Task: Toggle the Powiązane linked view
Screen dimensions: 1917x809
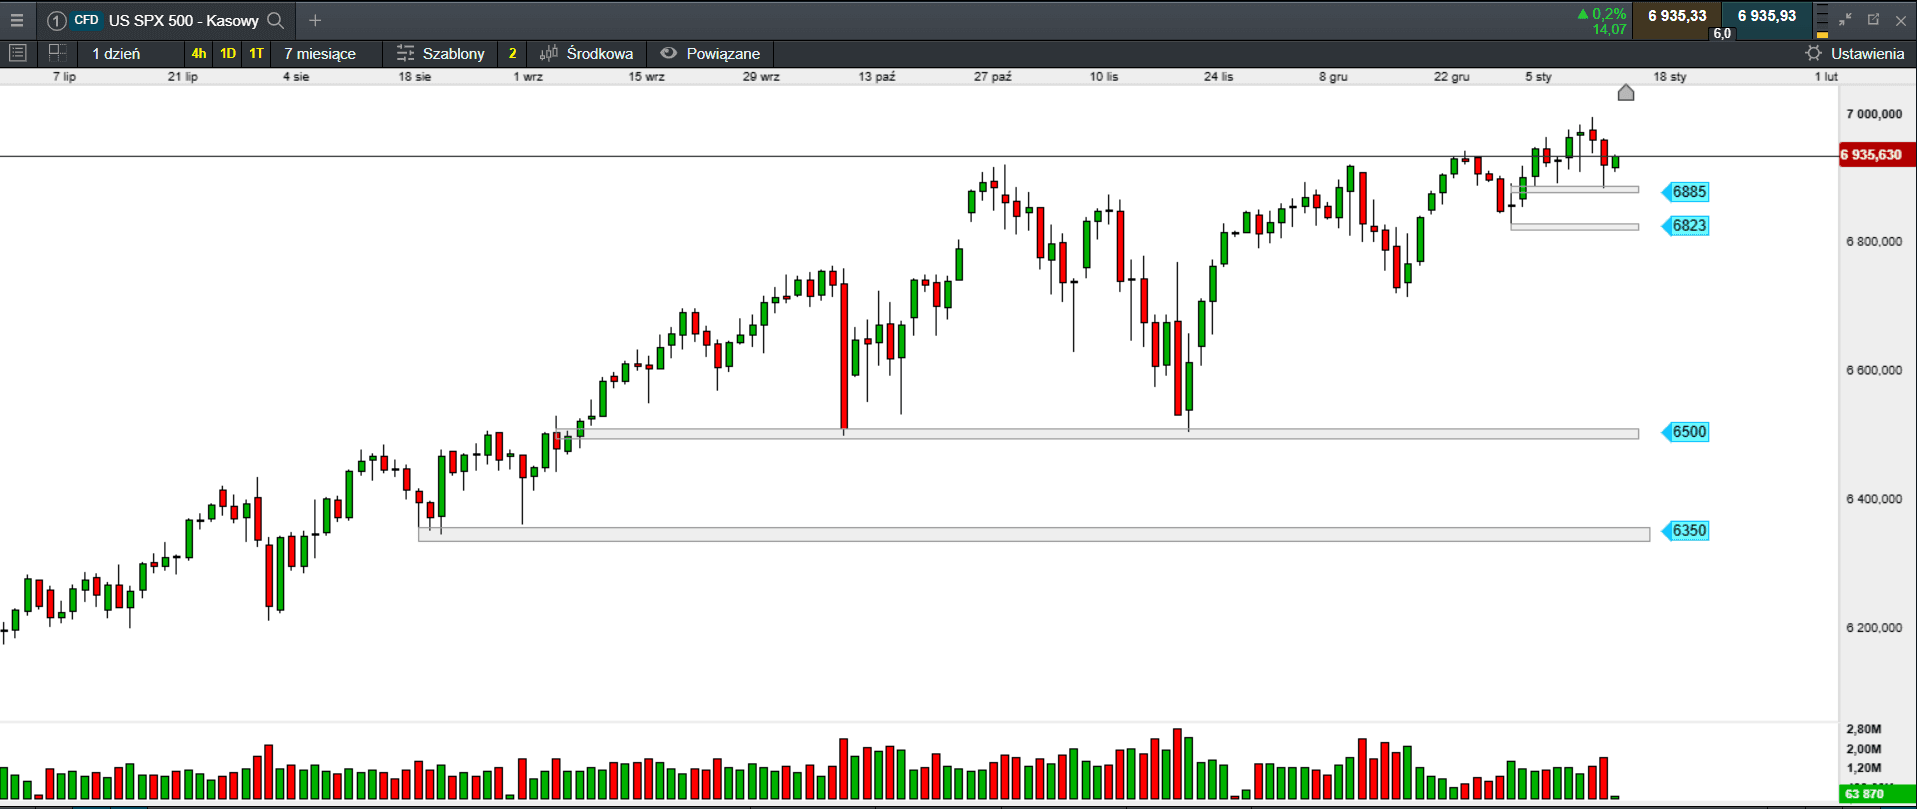Action: [x=710, y=53]
